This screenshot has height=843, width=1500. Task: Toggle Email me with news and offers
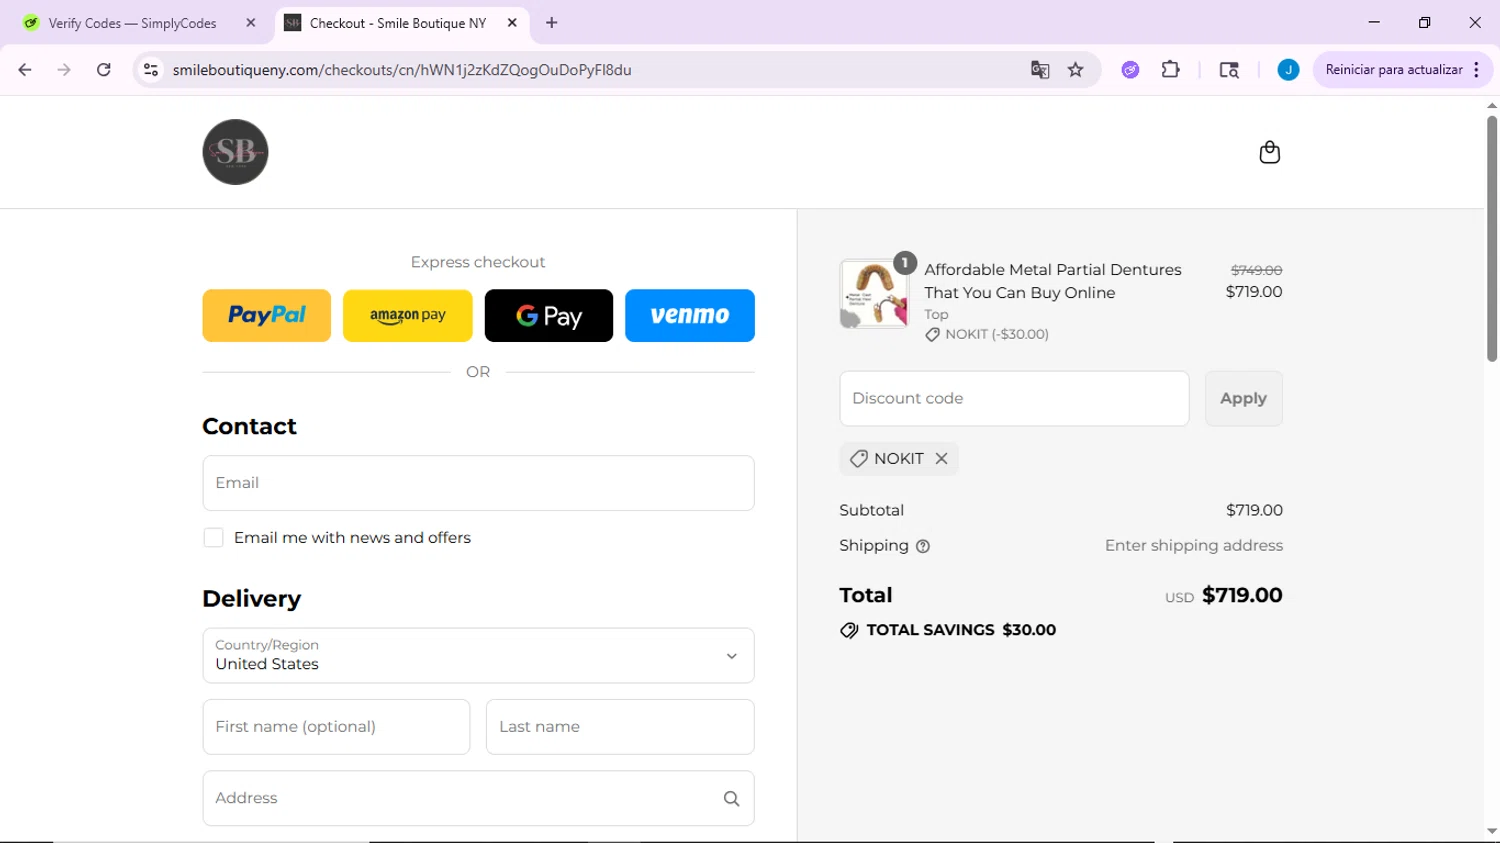[213, 538]
